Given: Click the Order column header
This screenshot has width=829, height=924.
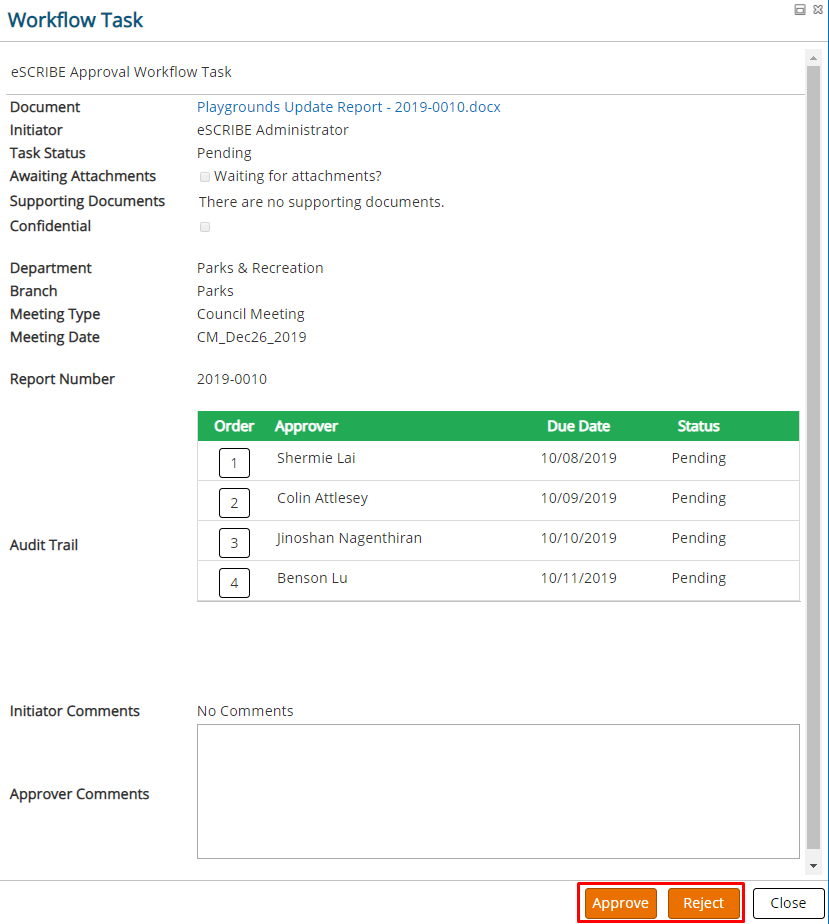Looking at the screenshot, I should [x=234, y=426].
